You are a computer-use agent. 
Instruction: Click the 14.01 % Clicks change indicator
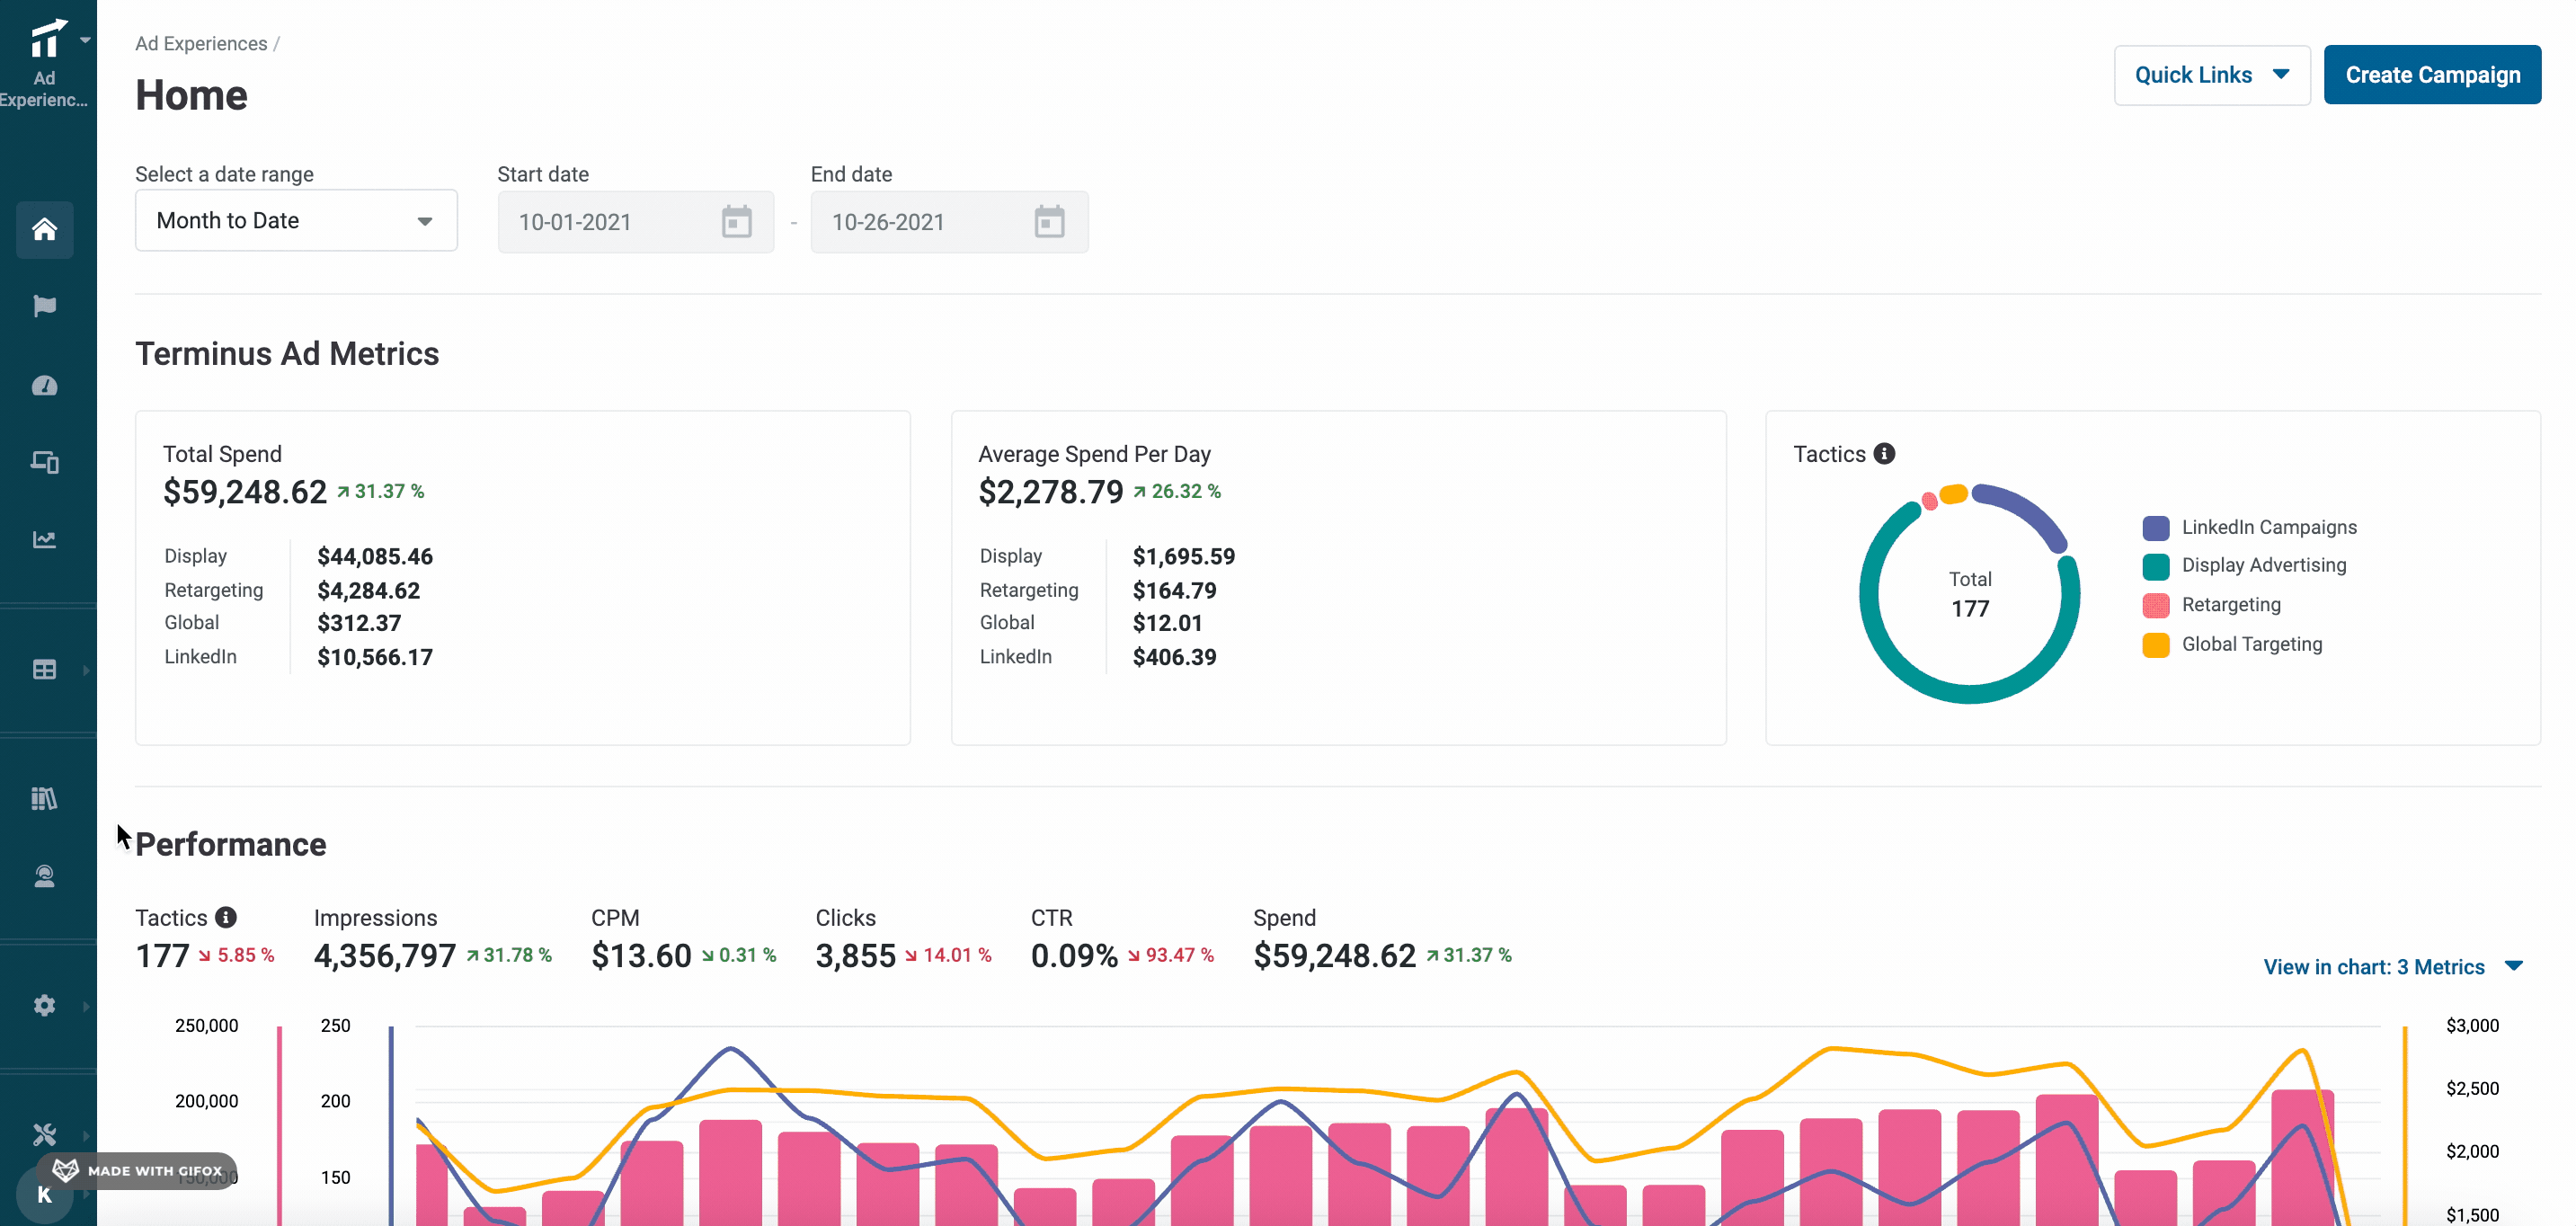point(948,955)
